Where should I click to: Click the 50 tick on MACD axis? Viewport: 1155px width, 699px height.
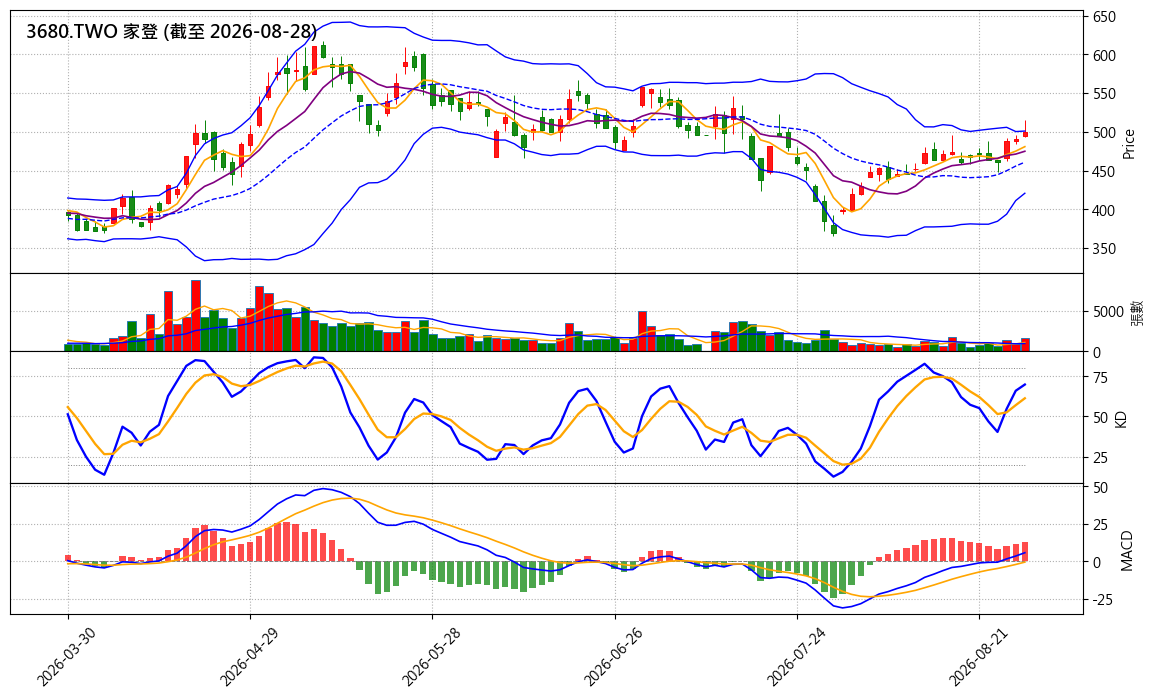[1100, 488]
